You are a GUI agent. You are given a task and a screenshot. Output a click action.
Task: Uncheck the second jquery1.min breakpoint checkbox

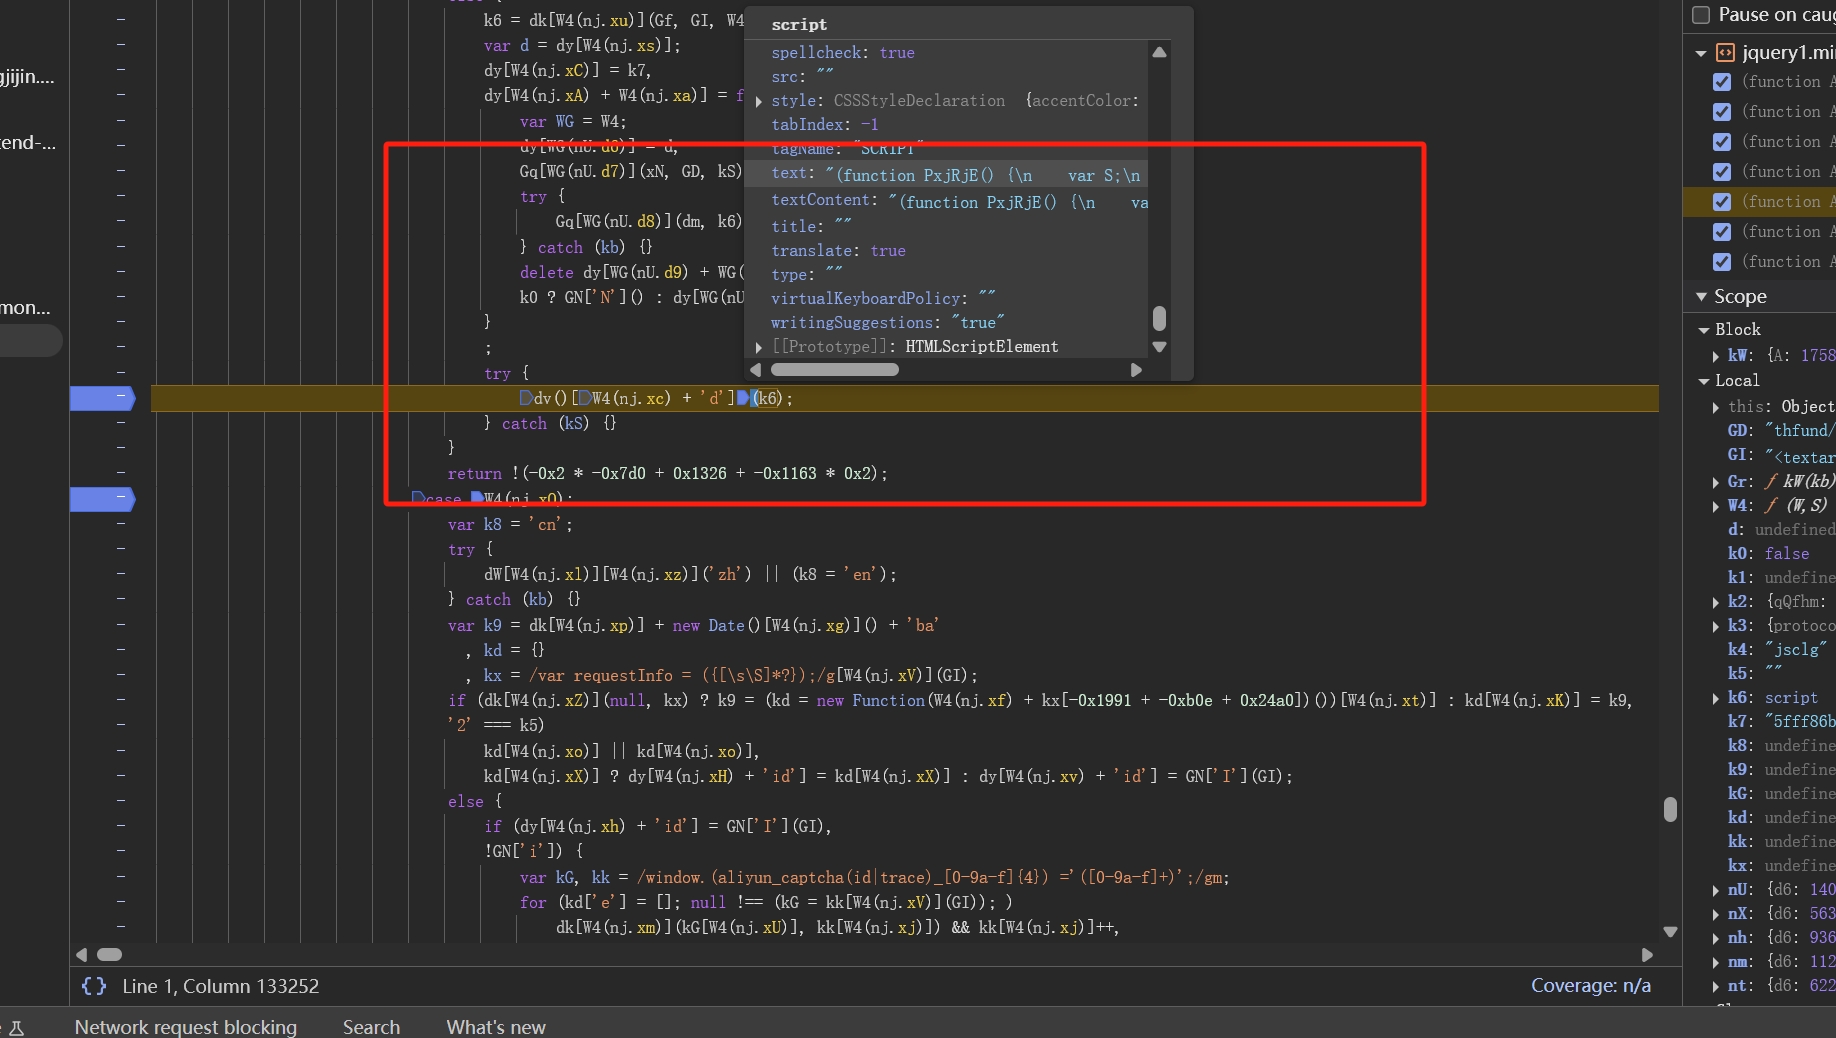click(x=1722, y=112)
